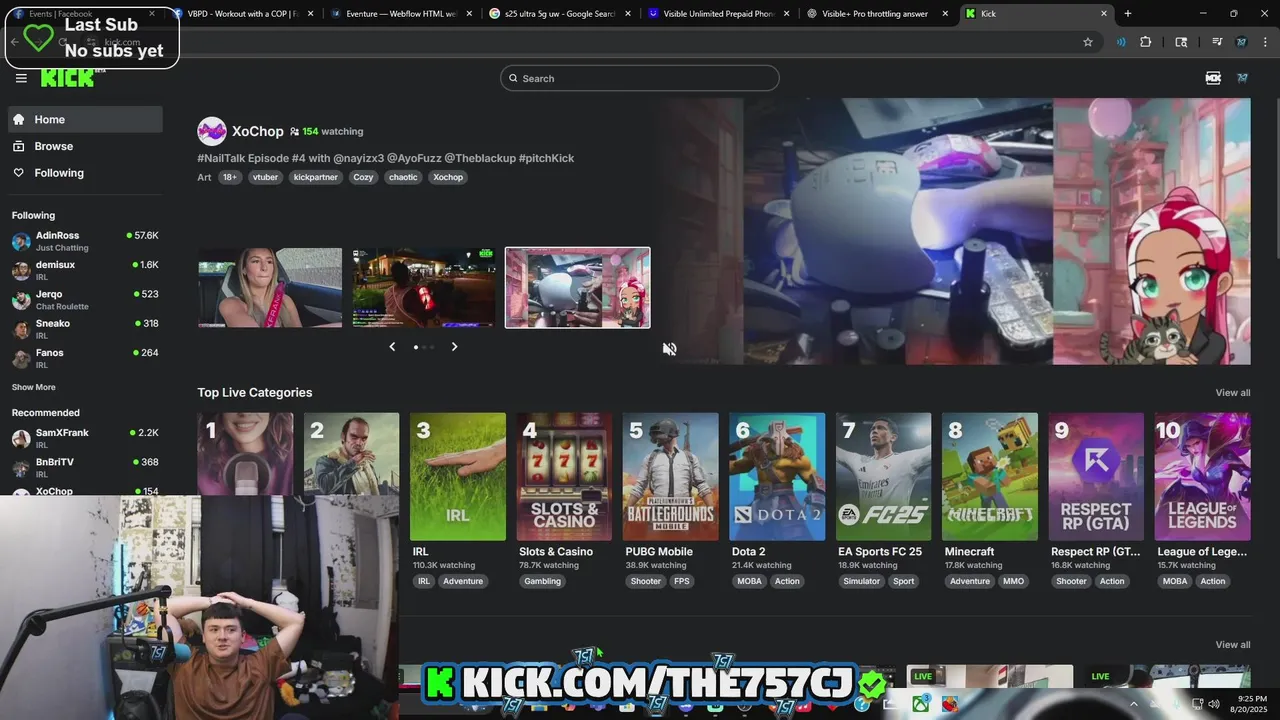Bookmark this page with star icon
The width and height of the screenshot is (1280, 720).
pyautogui.click(x=1088, y=42)
